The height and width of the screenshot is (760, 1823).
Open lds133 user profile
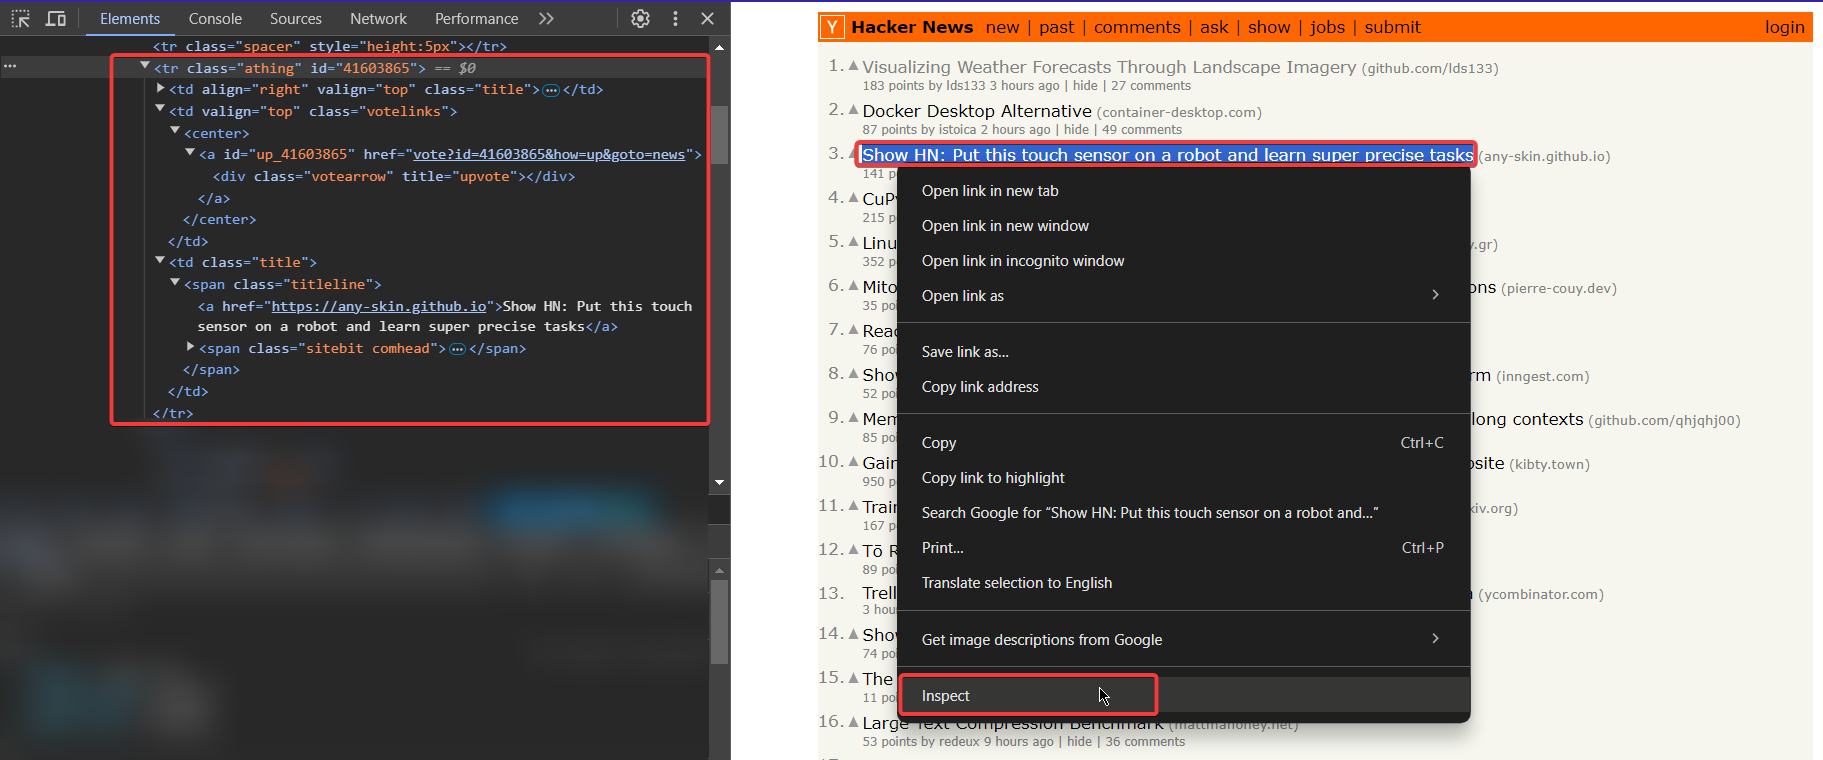[965, 86]
